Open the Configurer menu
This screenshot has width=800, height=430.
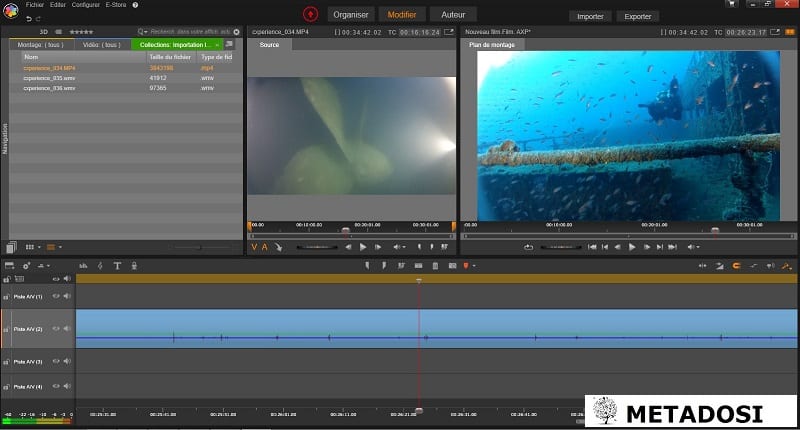coord(86,5)
